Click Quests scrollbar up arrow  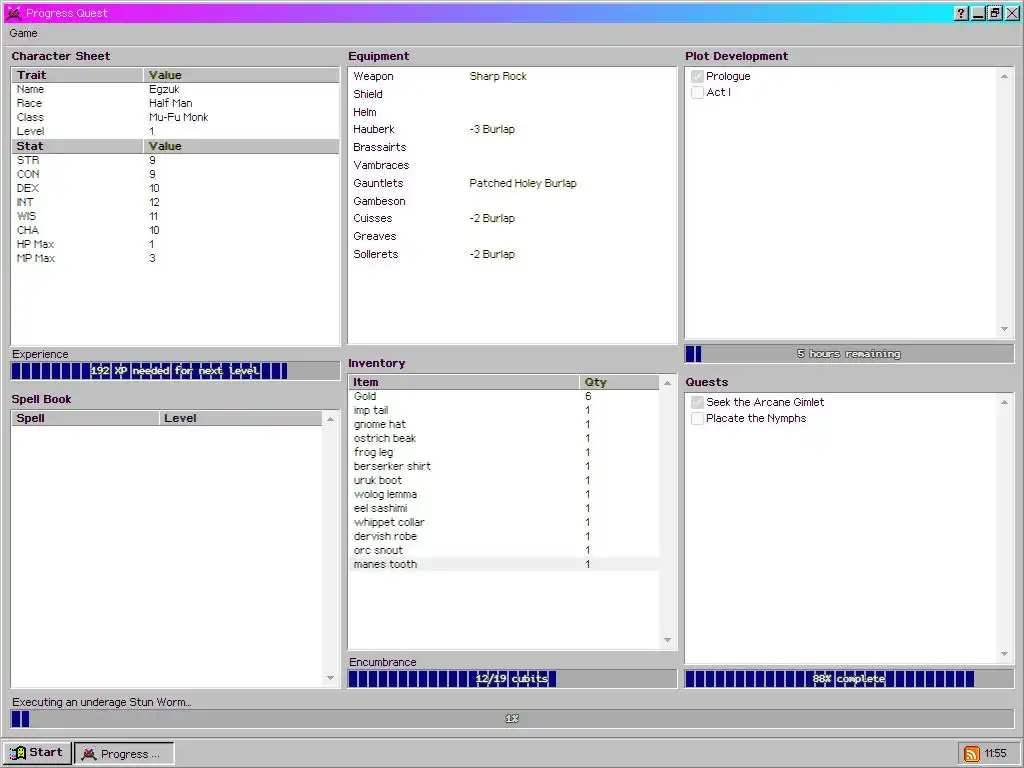[1004, 402]
